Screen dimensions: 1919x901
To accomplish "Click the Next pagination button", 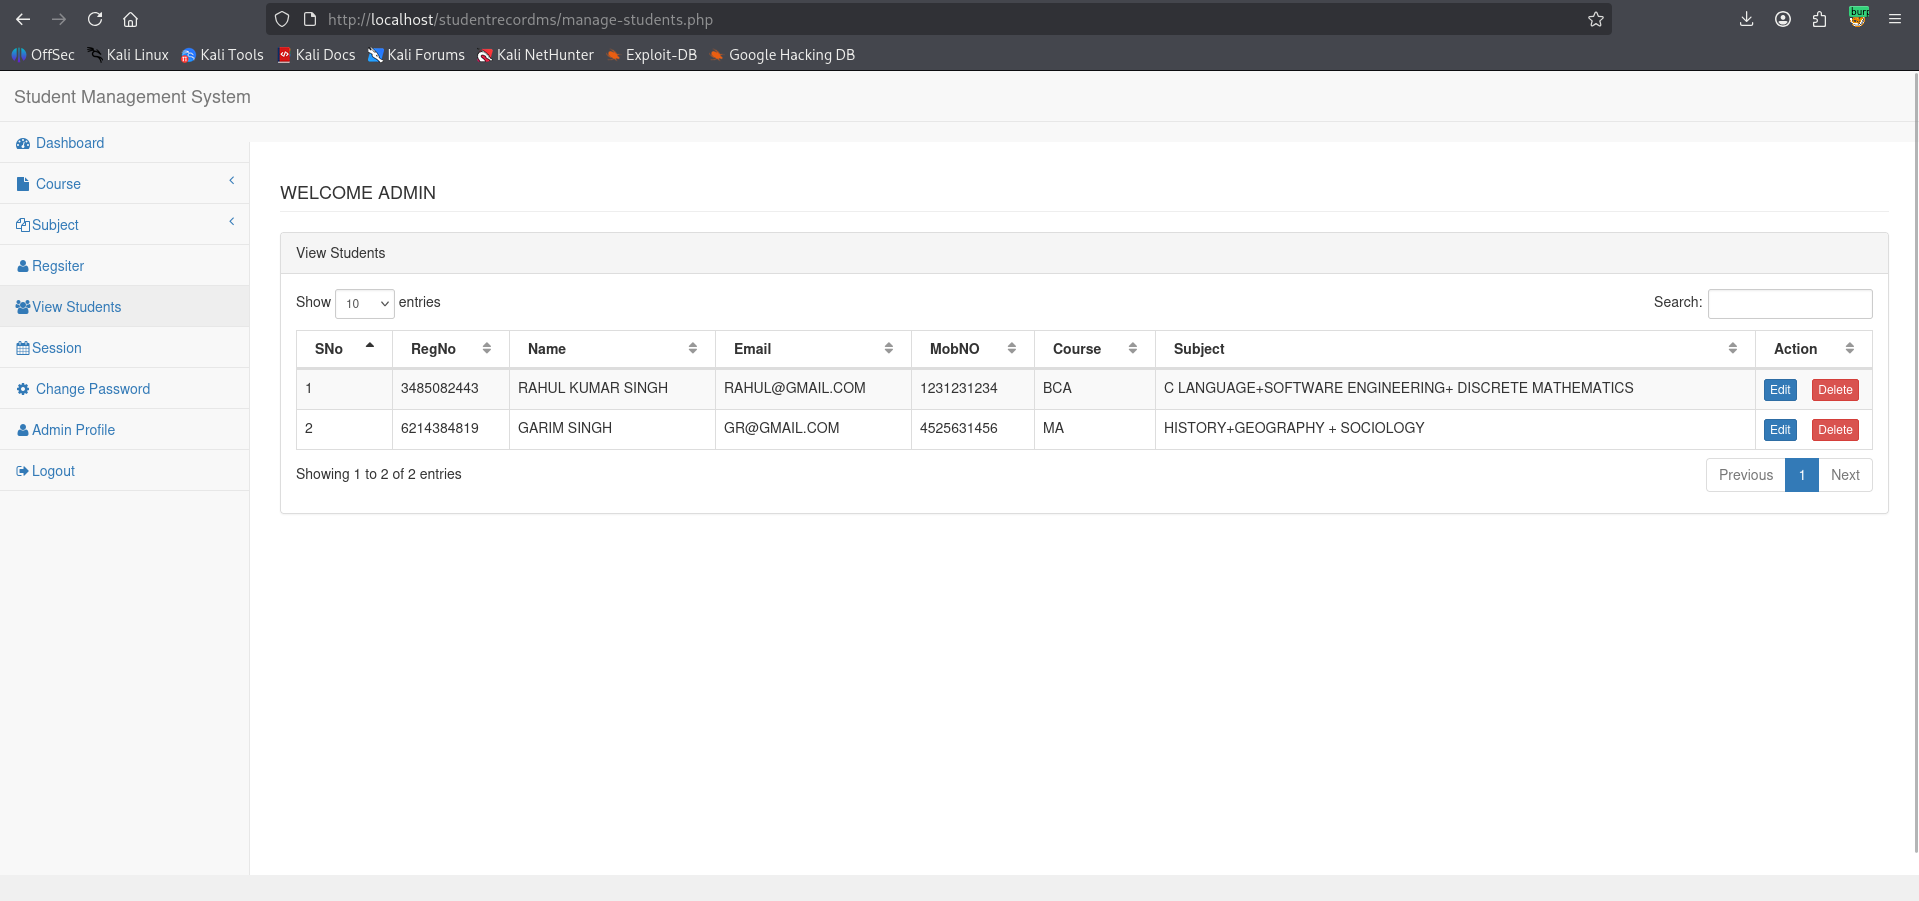I will (1845, 475).
